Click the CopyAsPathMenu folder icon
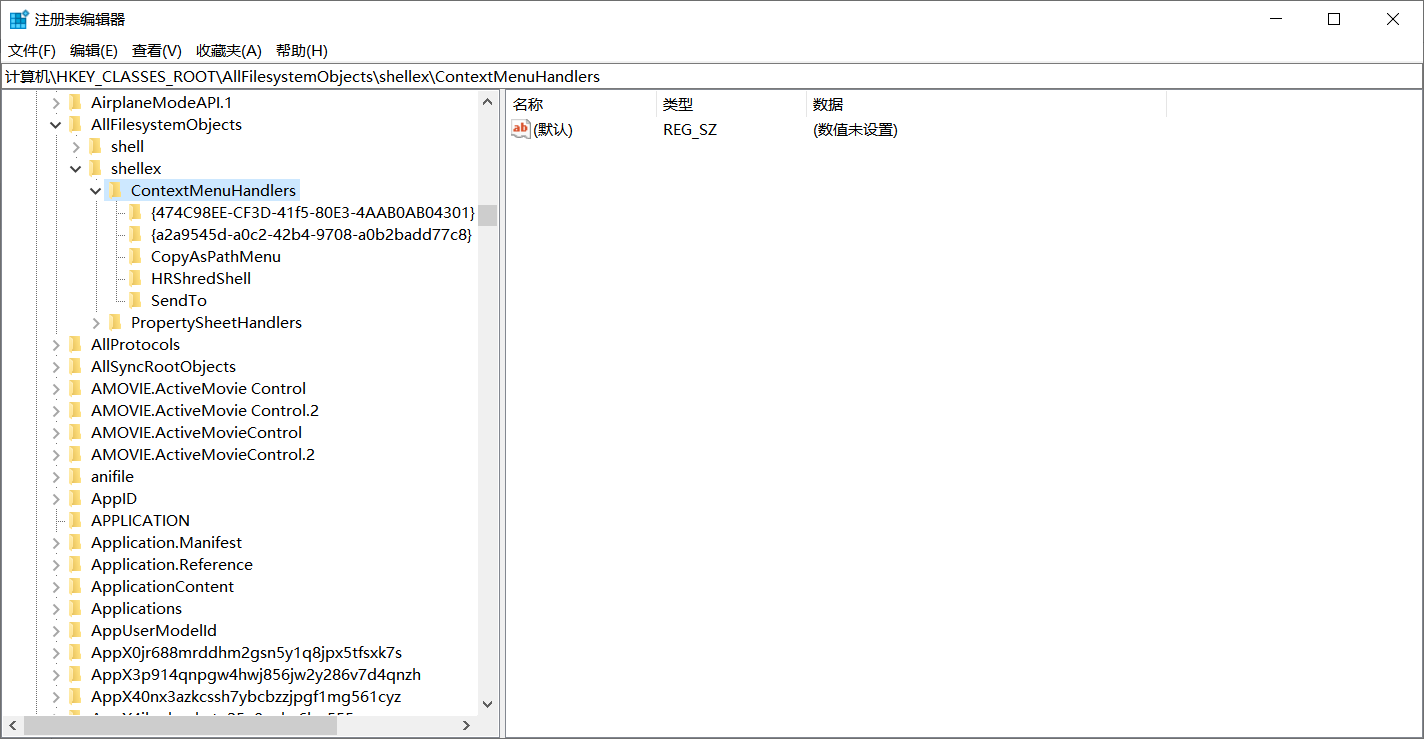1424x739 pixels. tap(135, 256)
